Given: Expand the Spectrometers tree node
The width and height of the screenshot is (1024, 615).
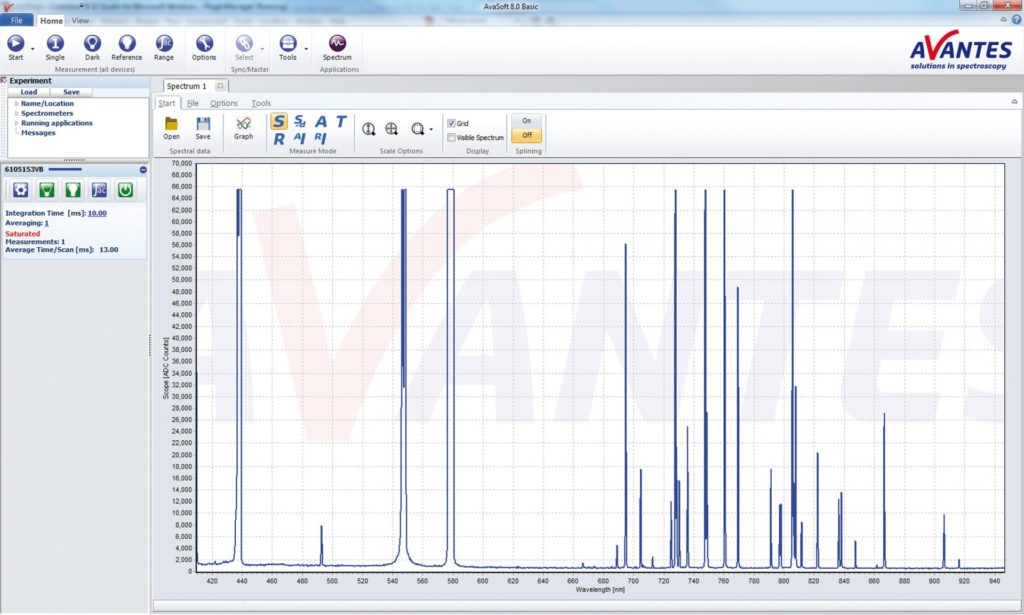Looking at the screenshot, I should click(x=16, y=114).
